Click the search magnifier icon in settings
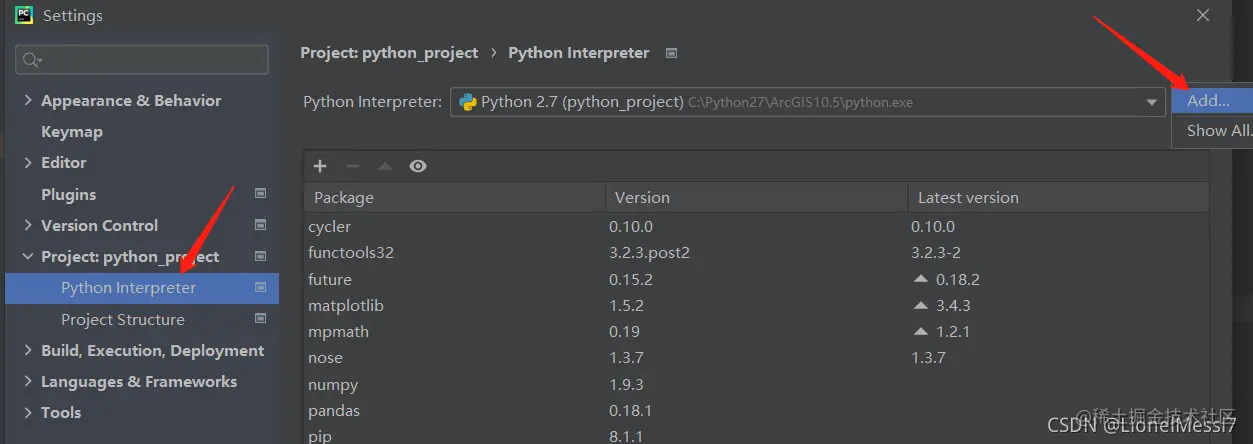The image size is (1253, 444). point(31,60)
